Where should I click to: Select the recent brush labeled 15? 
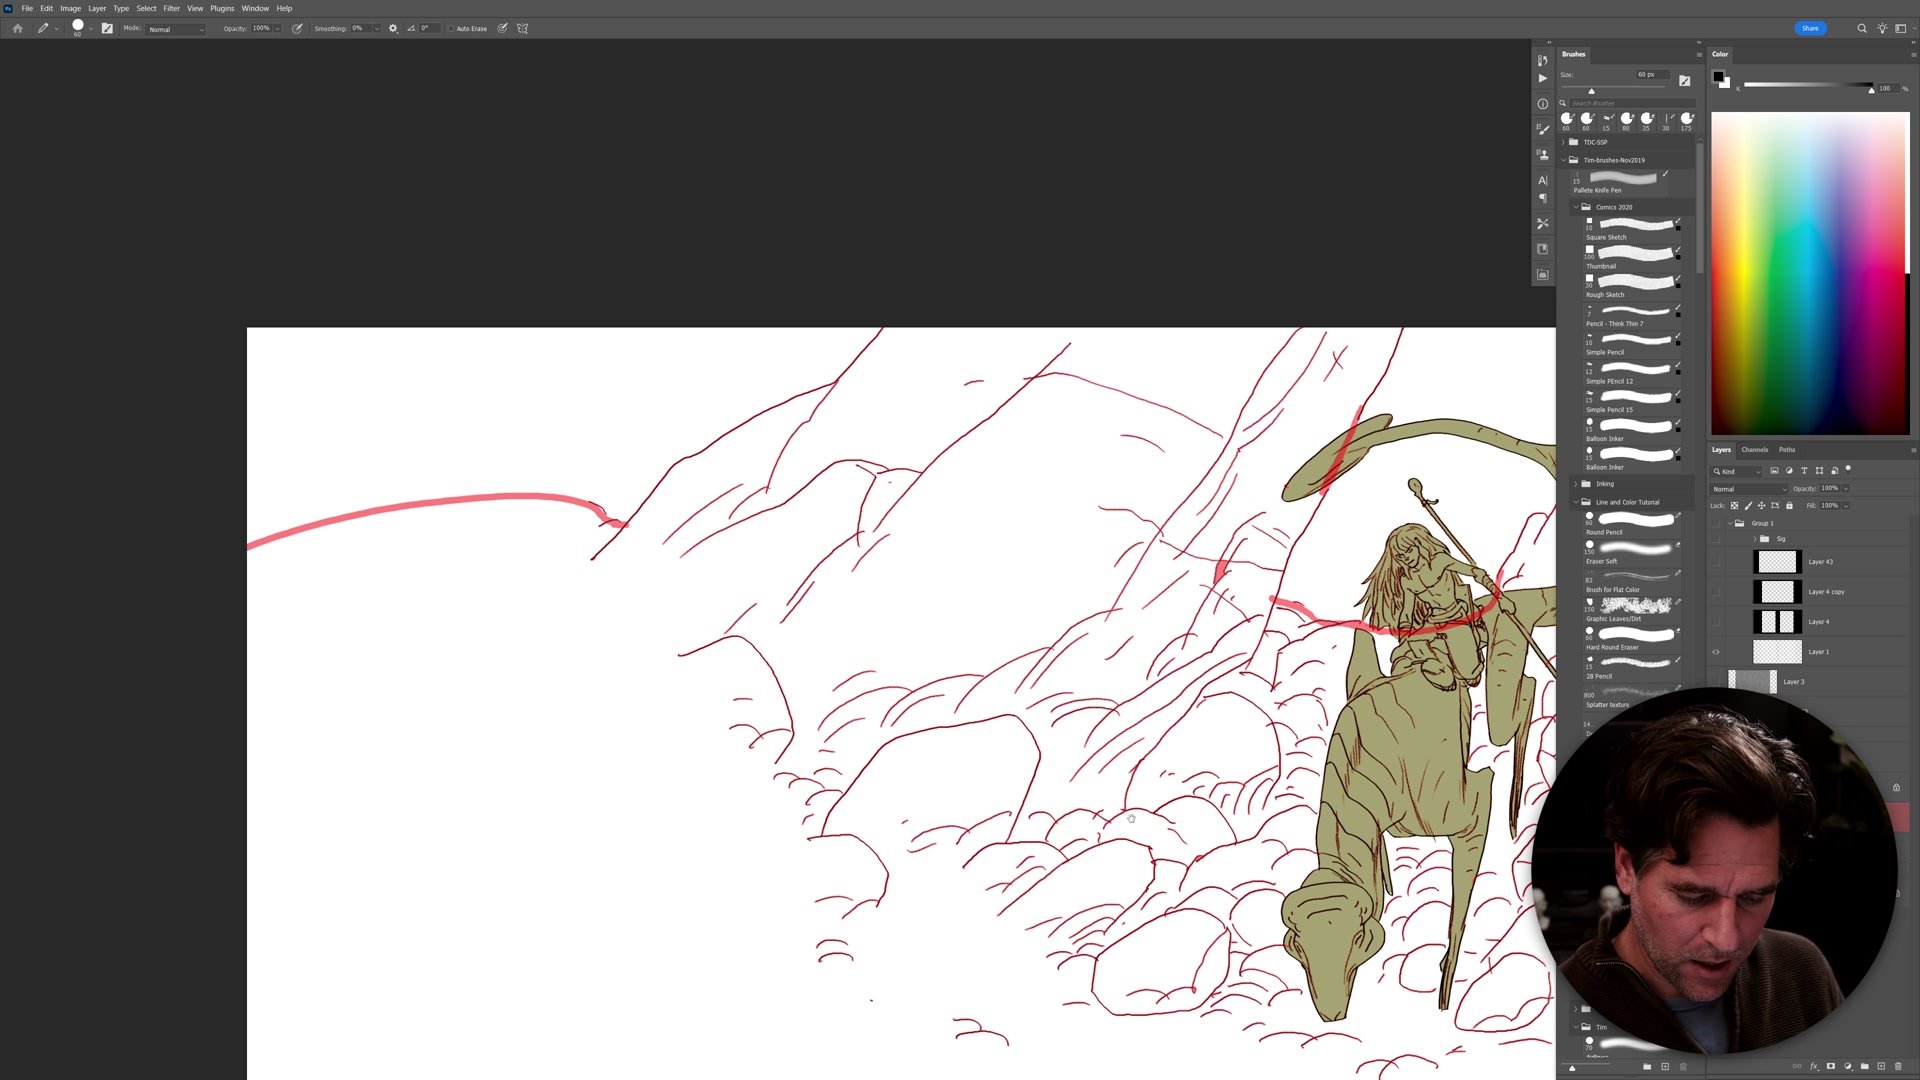pos(1607,120)
